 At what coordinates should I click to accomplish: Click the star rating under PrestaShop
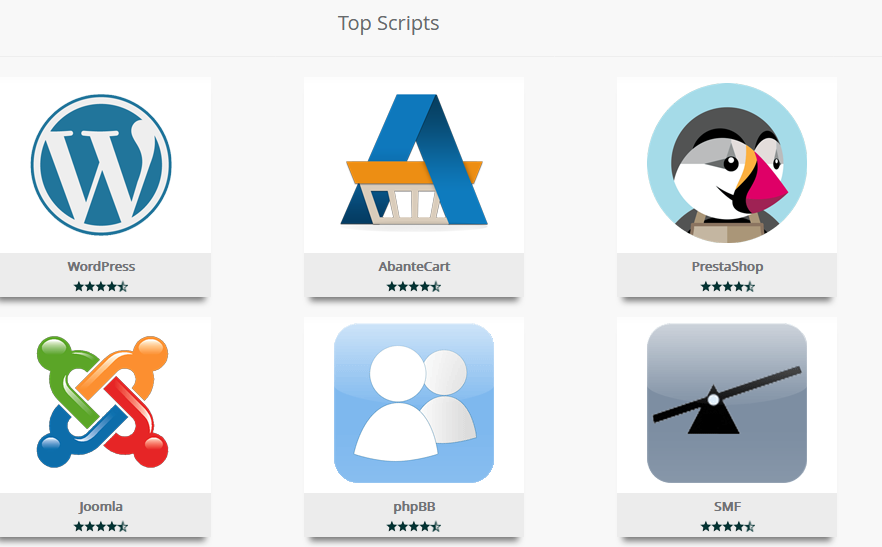[727, 286]
